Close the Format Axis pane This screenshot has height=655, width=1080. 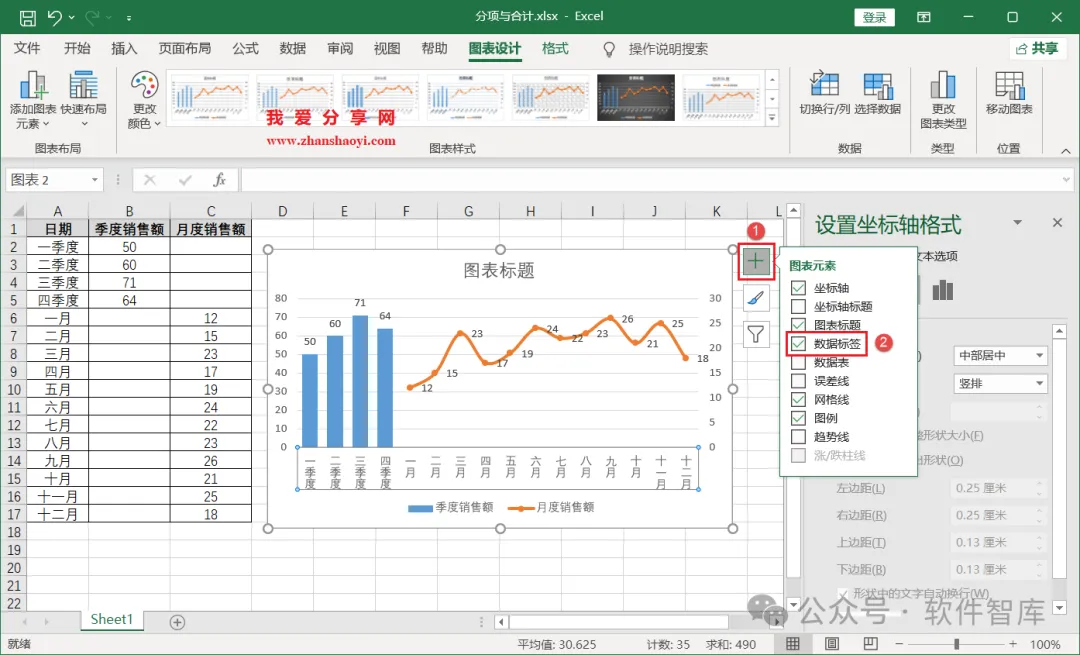[1057, 222]
